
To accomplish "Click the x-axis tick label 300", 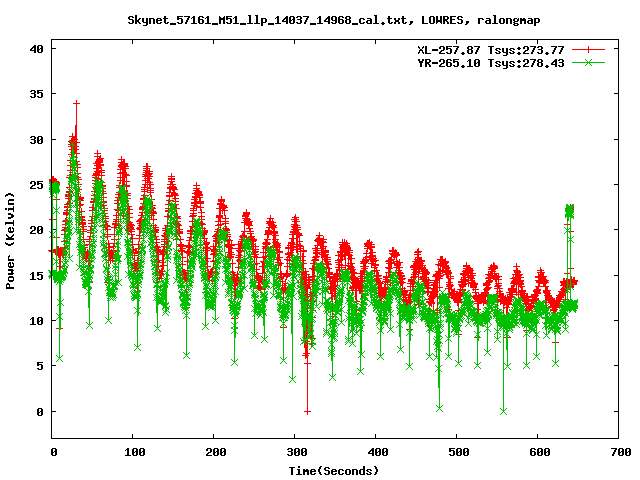I will (x=297, y=452).
